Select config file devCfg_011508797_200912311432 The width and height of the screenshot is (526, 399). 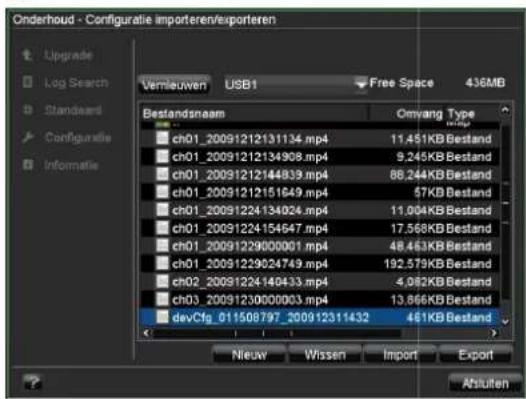click(x=319, y=317)
